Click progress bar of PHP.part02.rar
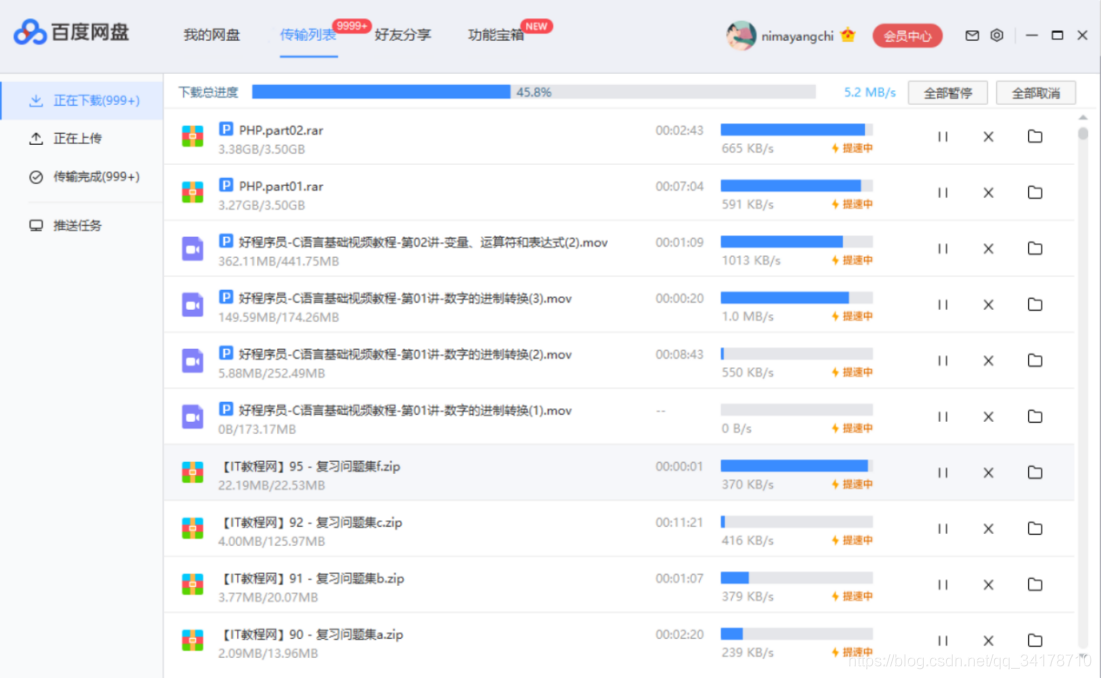The image size is (1101, 679). point(796,129)
